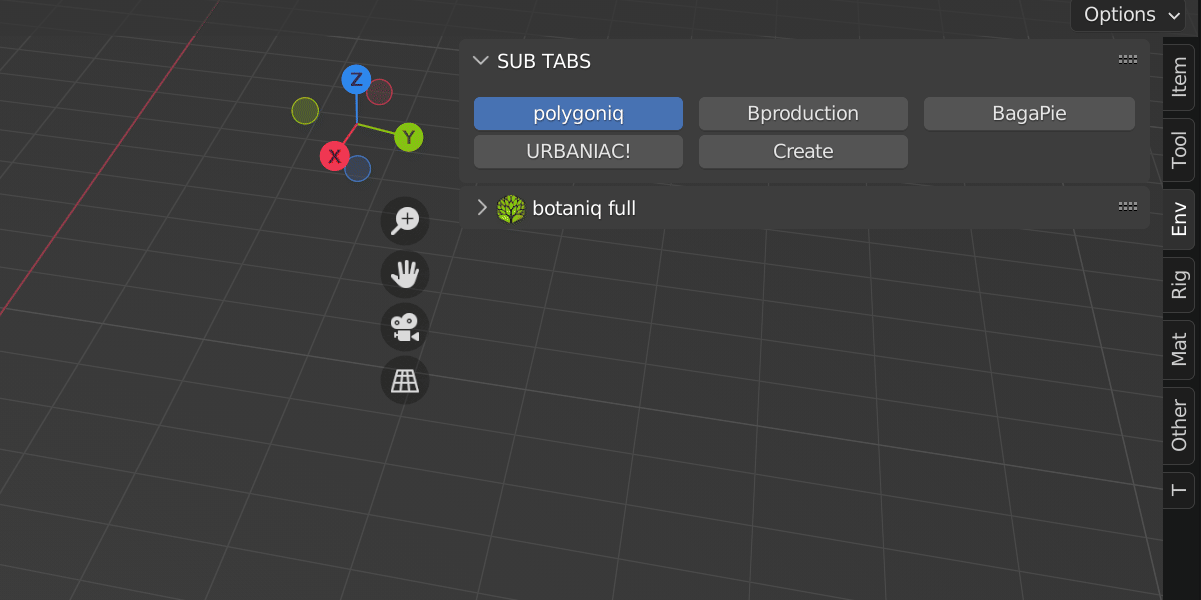Click the botaniq tree logo icon

511,208
